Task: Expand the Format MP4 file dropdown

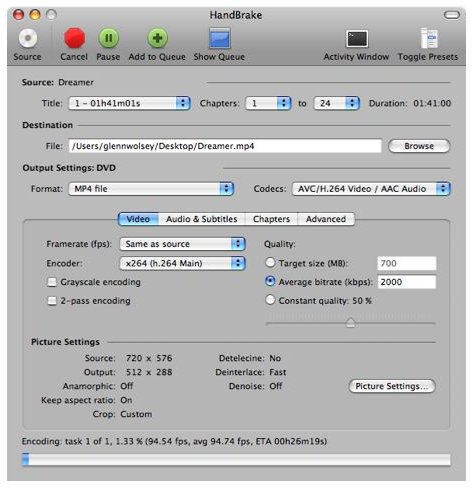Action: click(151, 189)
